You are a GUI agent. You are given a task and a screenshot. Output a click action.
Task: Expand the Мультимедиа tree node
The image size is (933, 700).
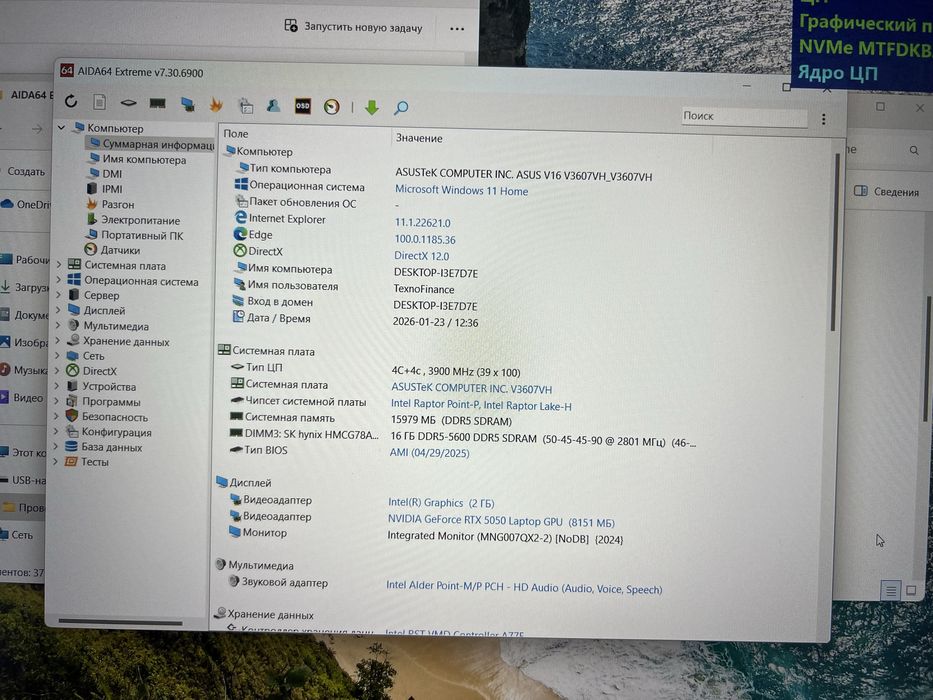(58, 325)
